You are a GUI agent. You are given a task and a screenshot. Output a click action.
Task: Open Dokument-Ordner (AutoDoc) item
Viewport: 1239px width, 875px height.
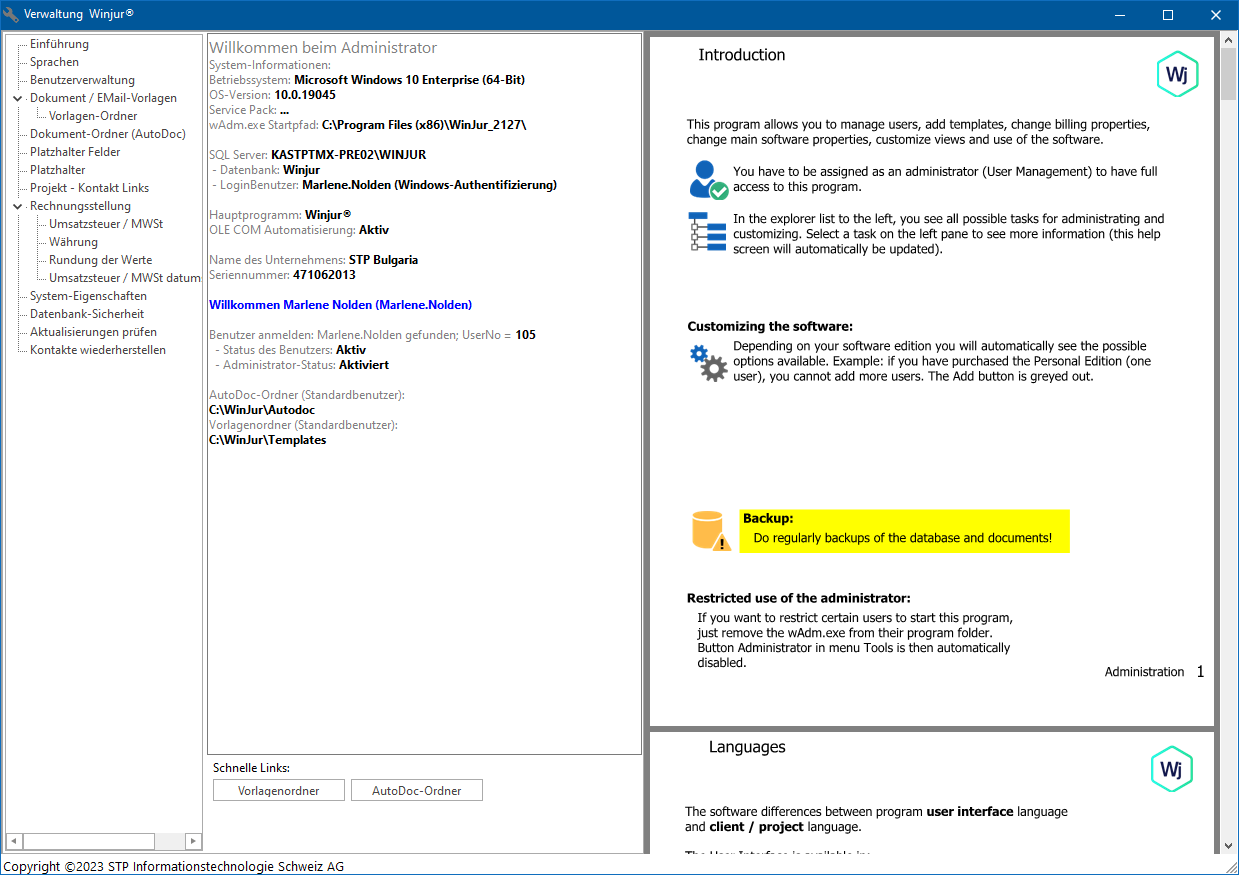tap(108, 134)
